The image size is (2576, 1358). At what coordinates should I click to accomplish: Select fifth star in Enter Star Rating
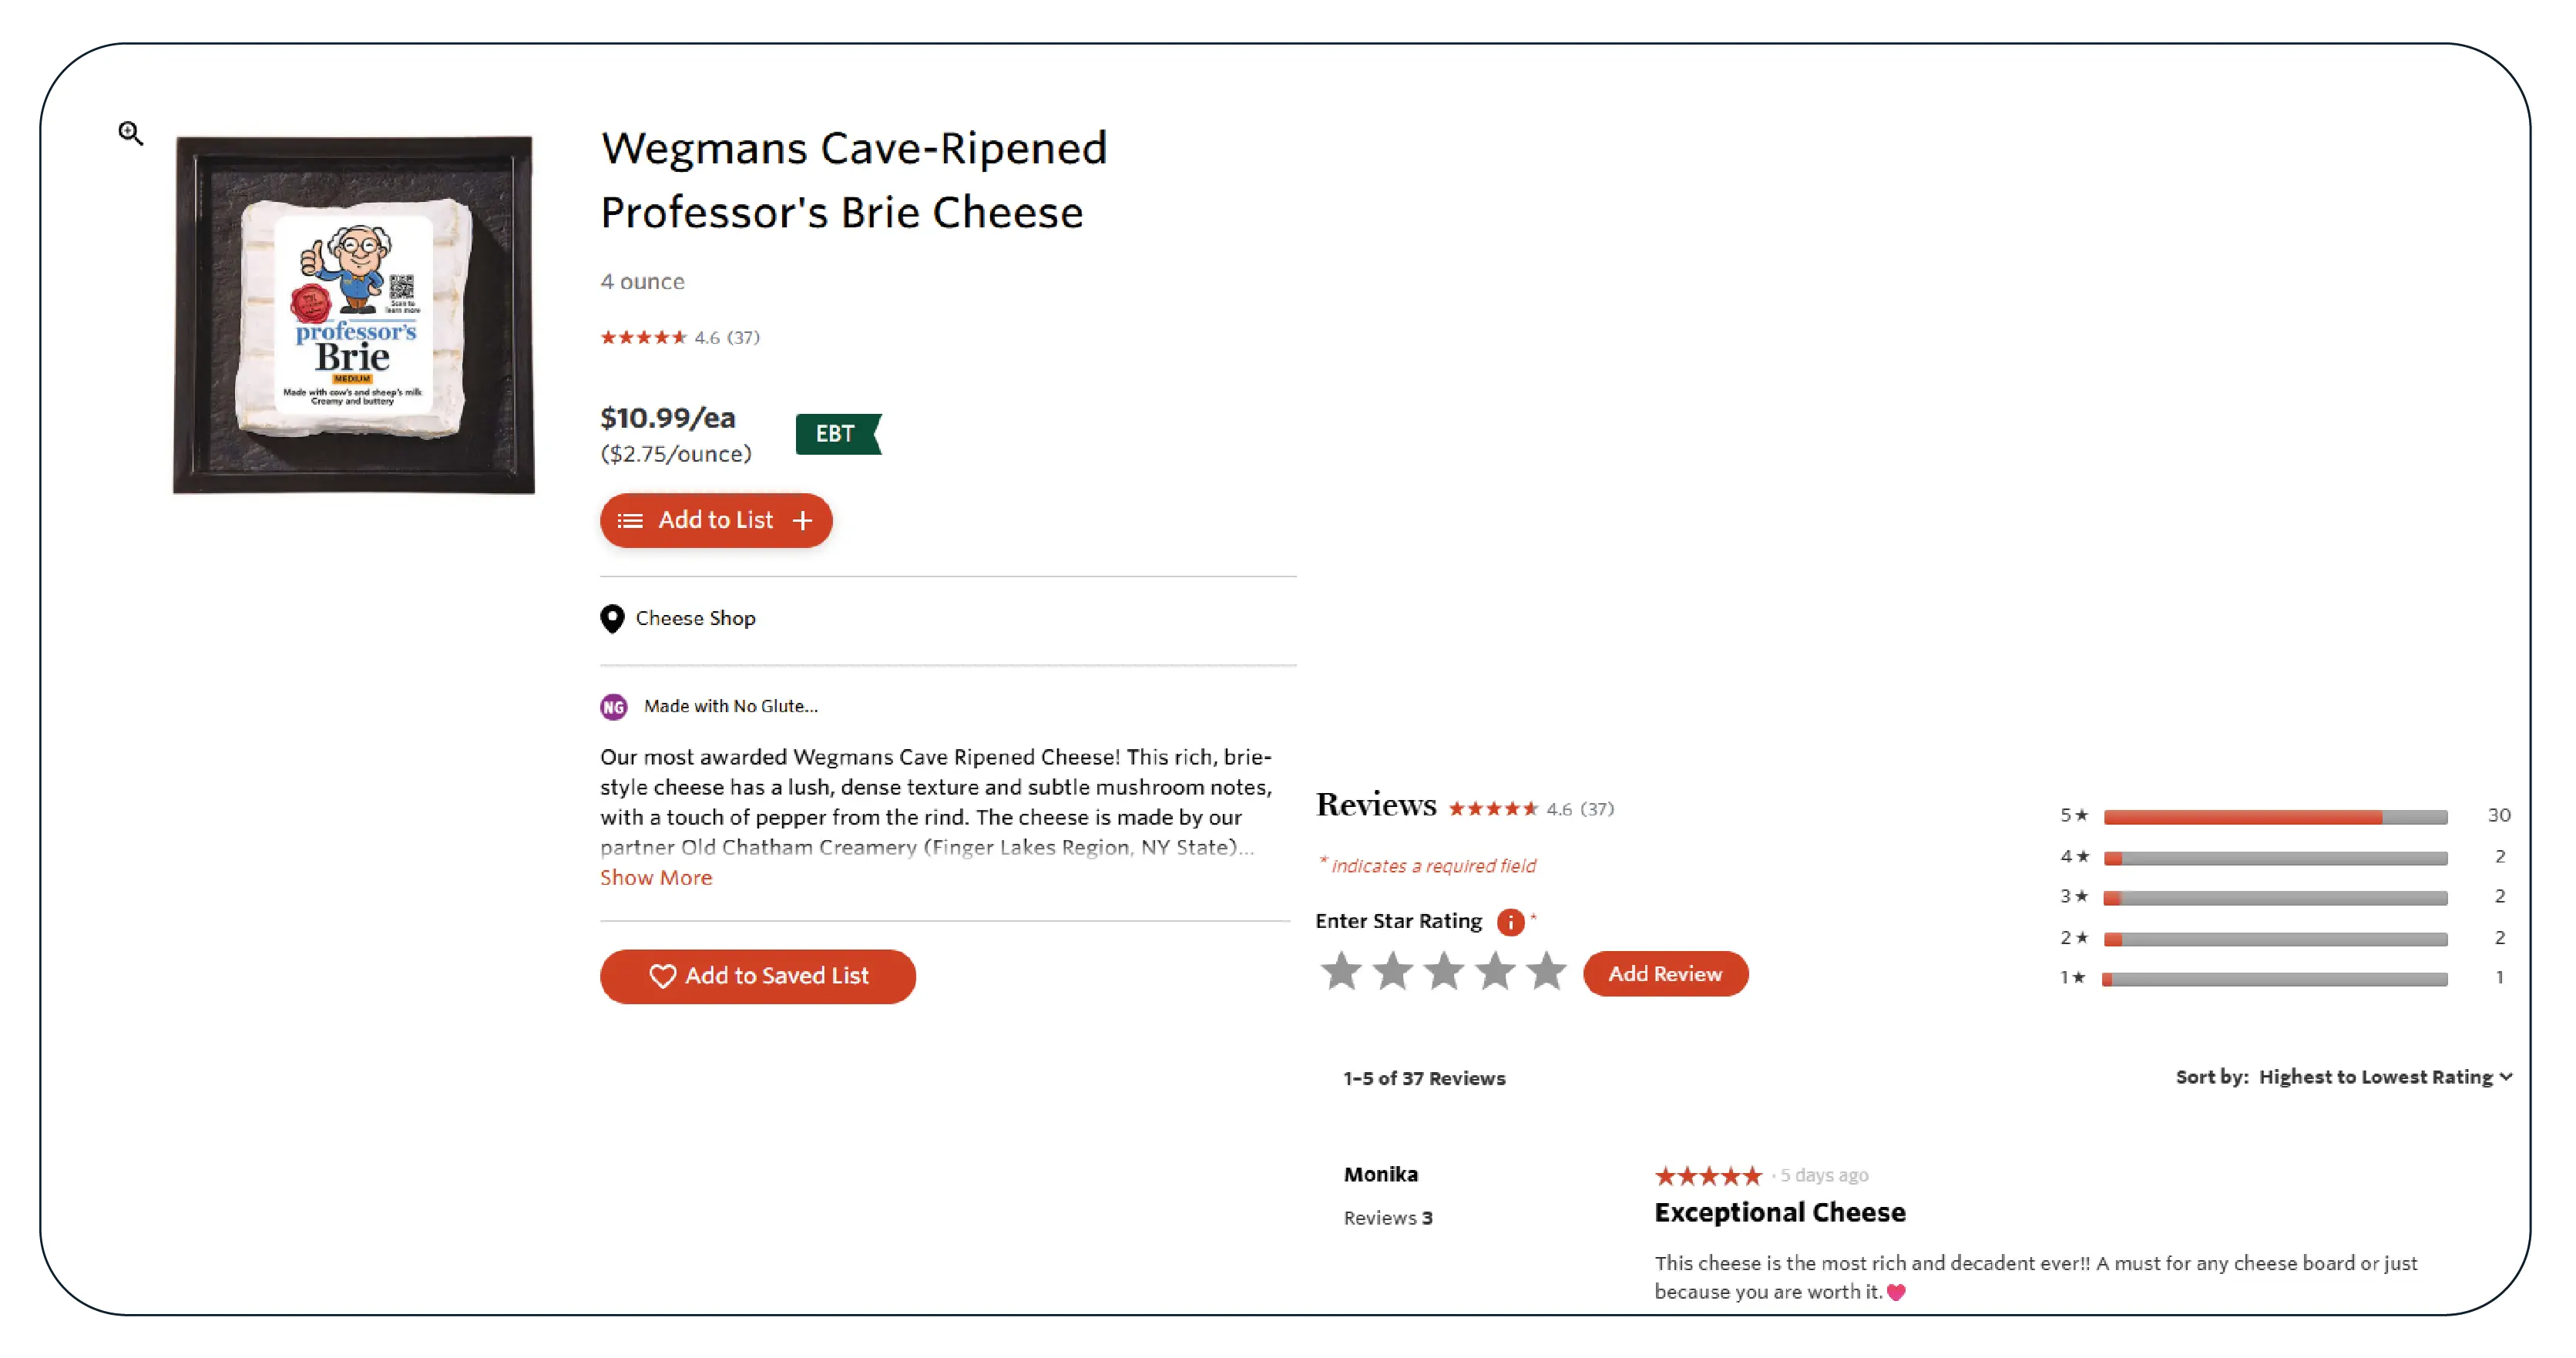[1547, 972]
